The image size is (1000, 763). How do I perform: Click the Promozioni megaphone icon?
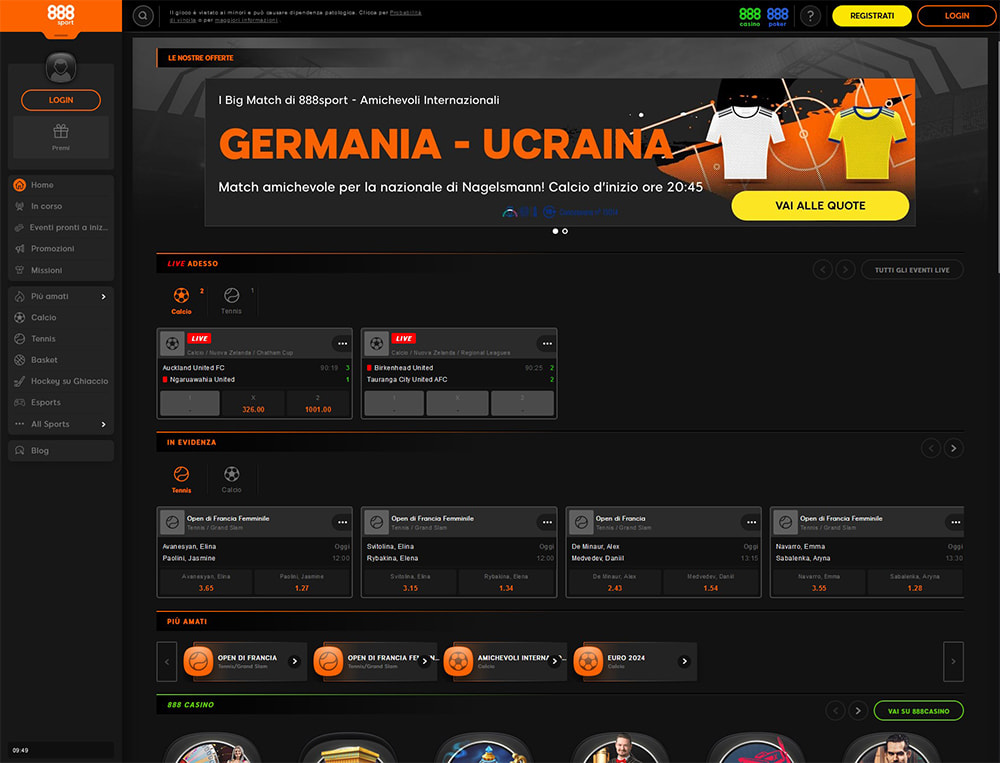pyautogui.click(x=20, y=249)
